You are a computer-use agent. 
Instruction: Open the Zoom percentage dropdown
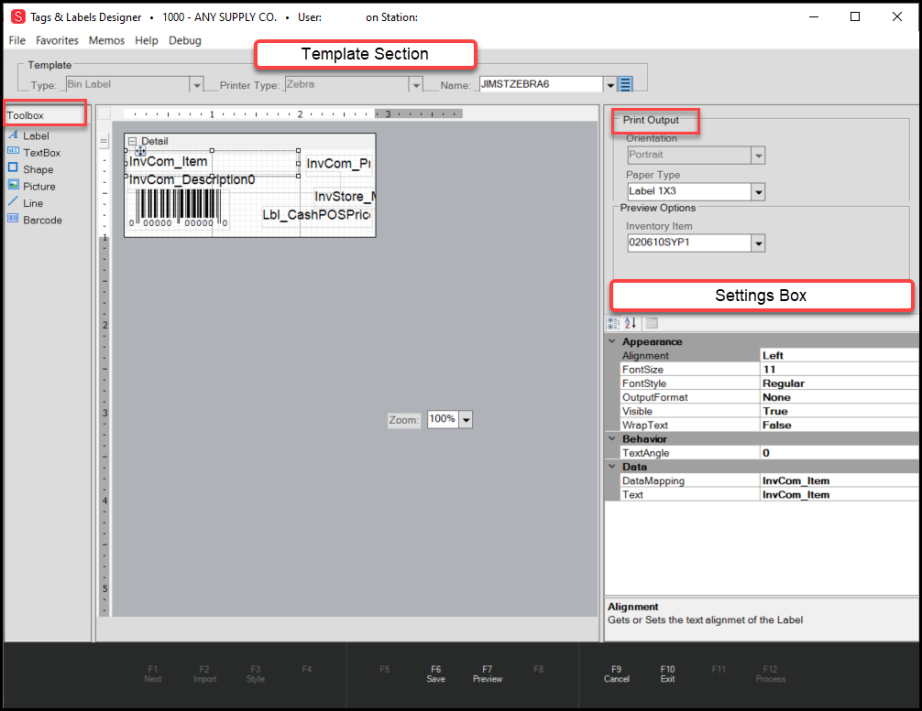click(466, 420)
